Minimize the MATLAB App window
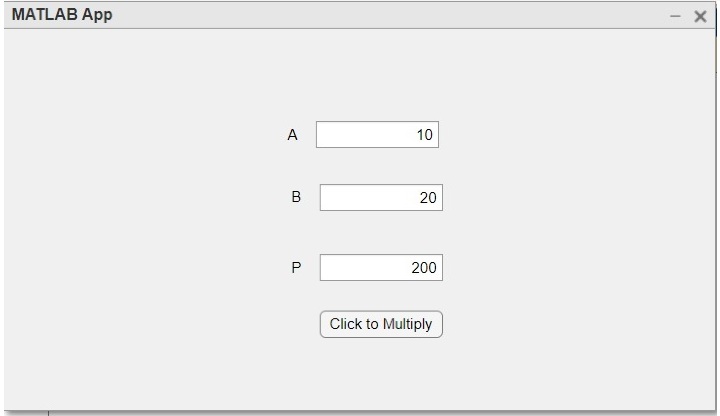The image size is (720, 416). coord(676,16)
